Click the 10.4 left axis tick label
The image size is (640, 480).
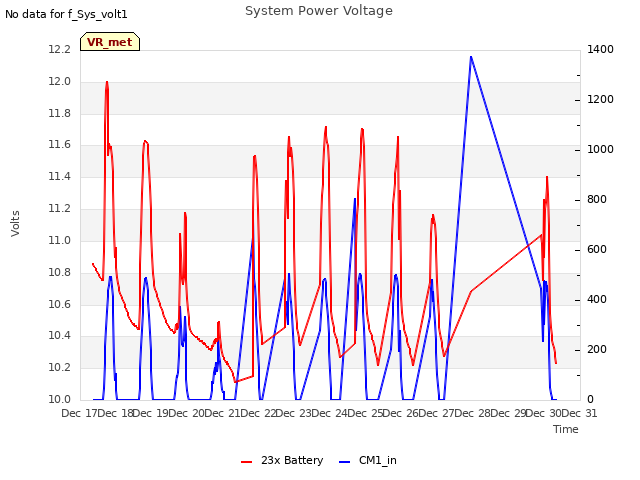[60, 336]
